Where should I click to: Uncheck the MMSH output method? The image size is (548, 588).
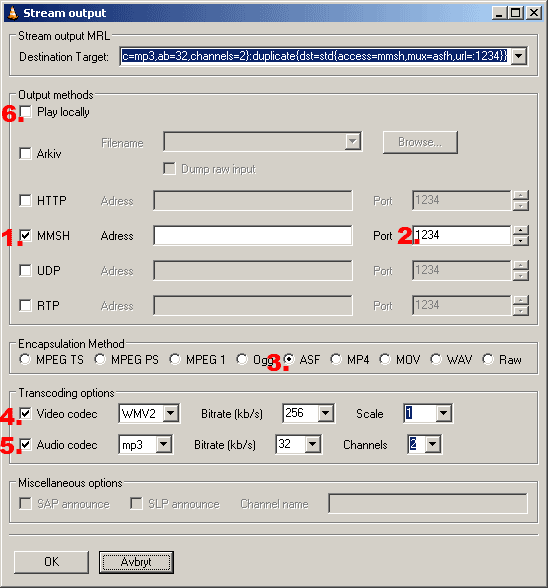26,236
